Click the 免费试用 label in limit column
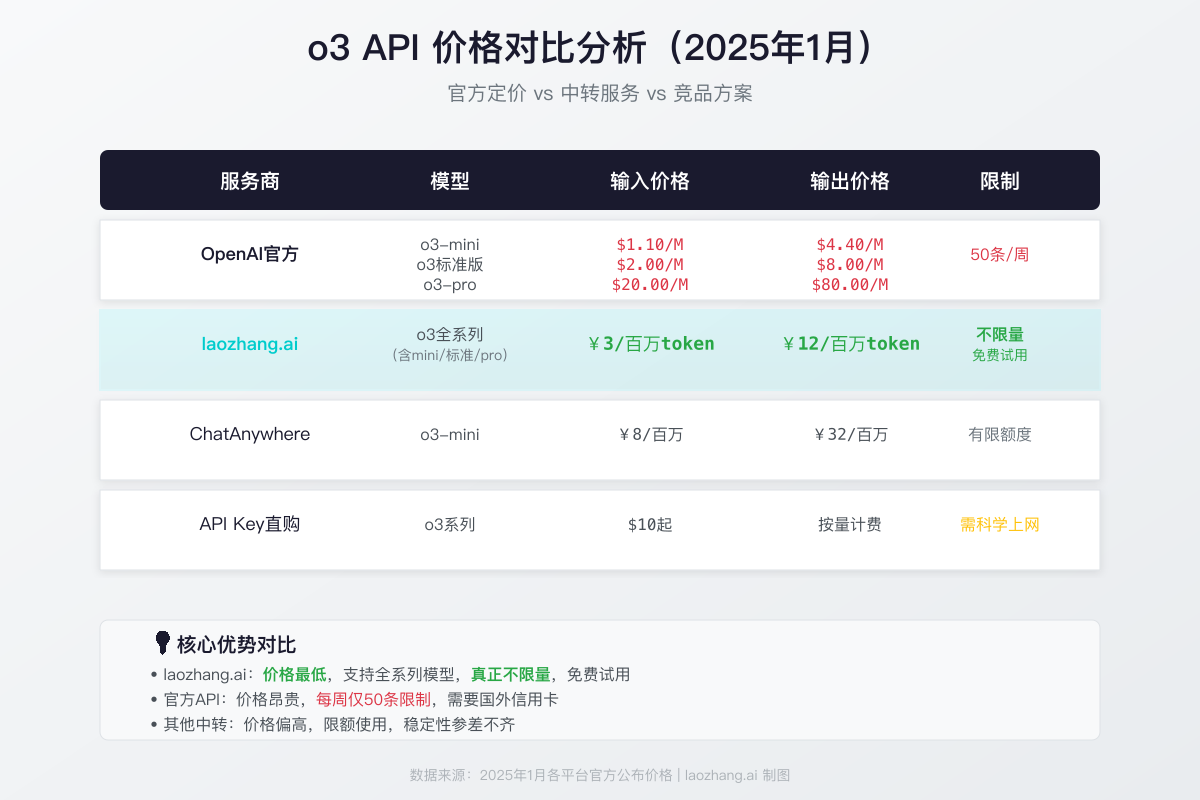 pyautogui.click(x=1000, y=355)
